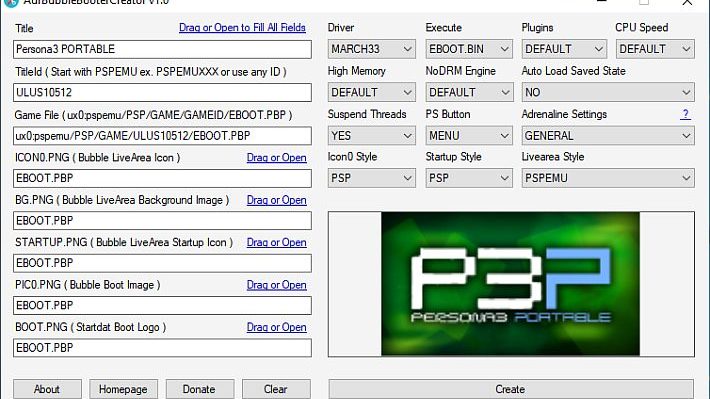710x399 pixels.
Task: Click the Clear button
Action: tap(276, 389)
